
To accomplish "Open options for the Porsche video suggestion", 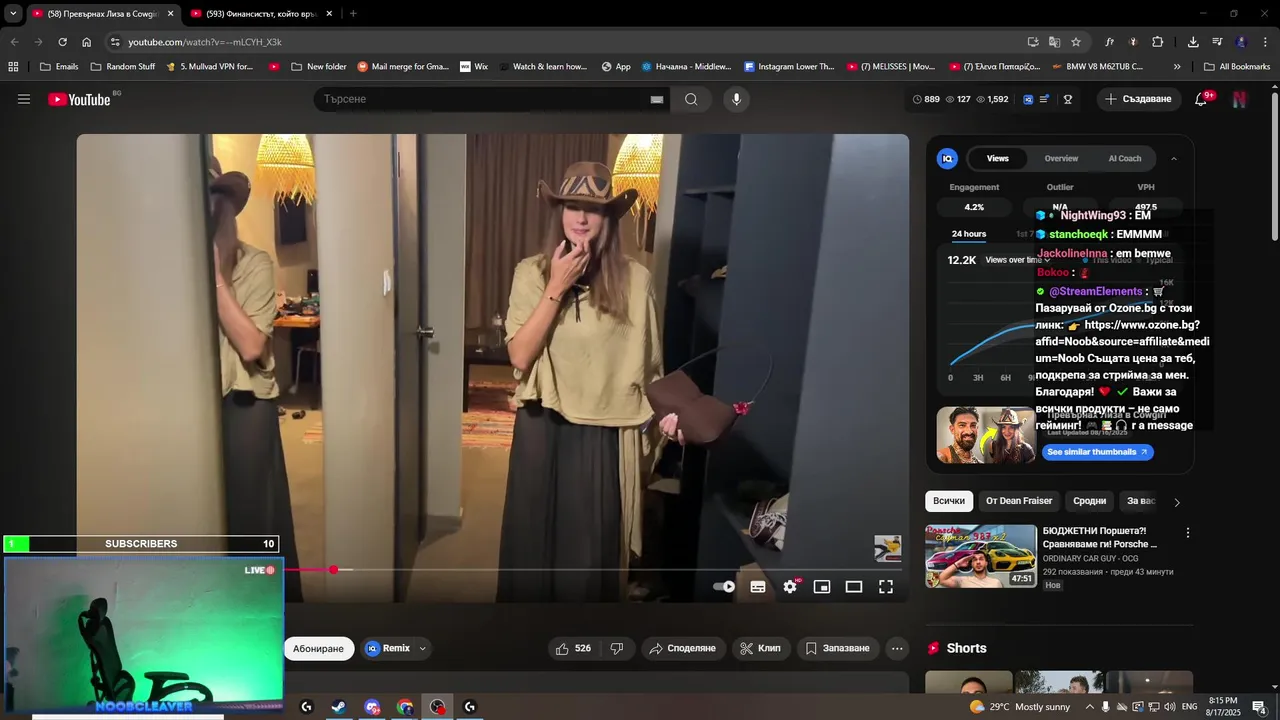I will click(x=1188, y=533).
